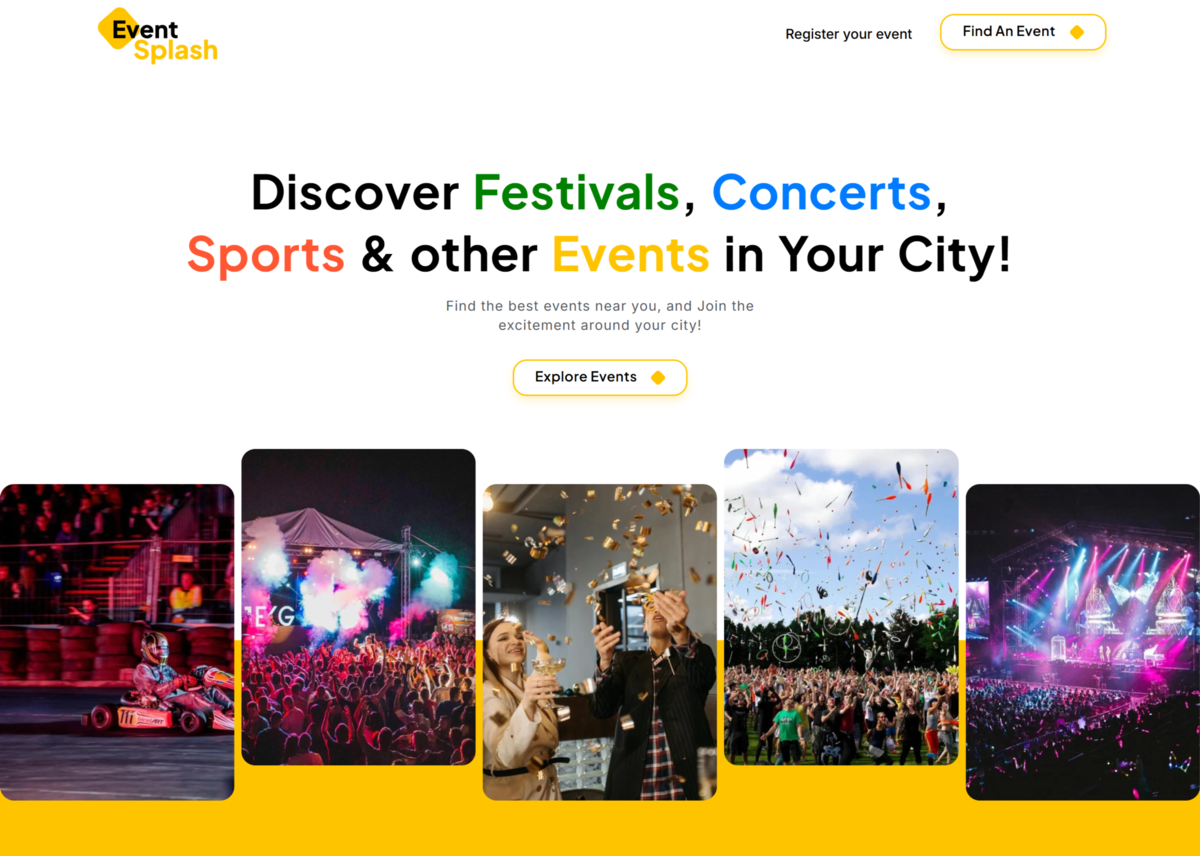Image resolution: width=1200 pixels, height=856 pixels.
Task: Click the Event Splash logo
Action: 157,35
